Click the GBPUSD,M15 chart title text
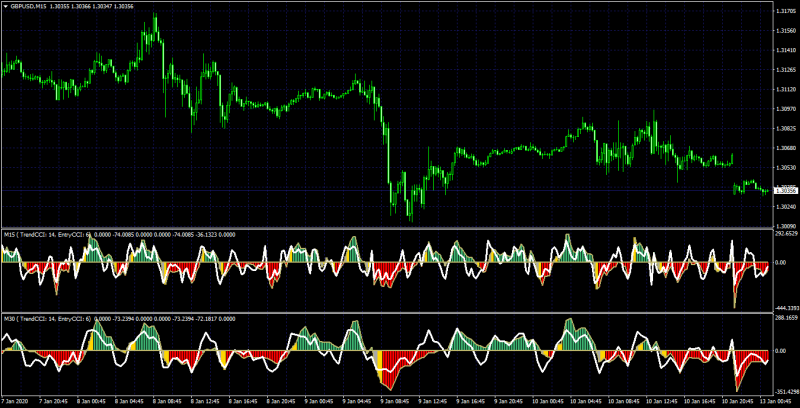The width and height of the screenshot is (800, 408). 28,6
